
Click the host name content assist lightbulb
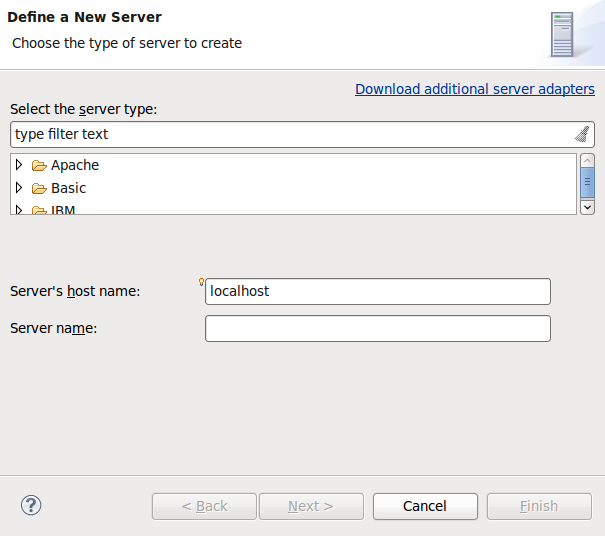(x=201, y=282)
